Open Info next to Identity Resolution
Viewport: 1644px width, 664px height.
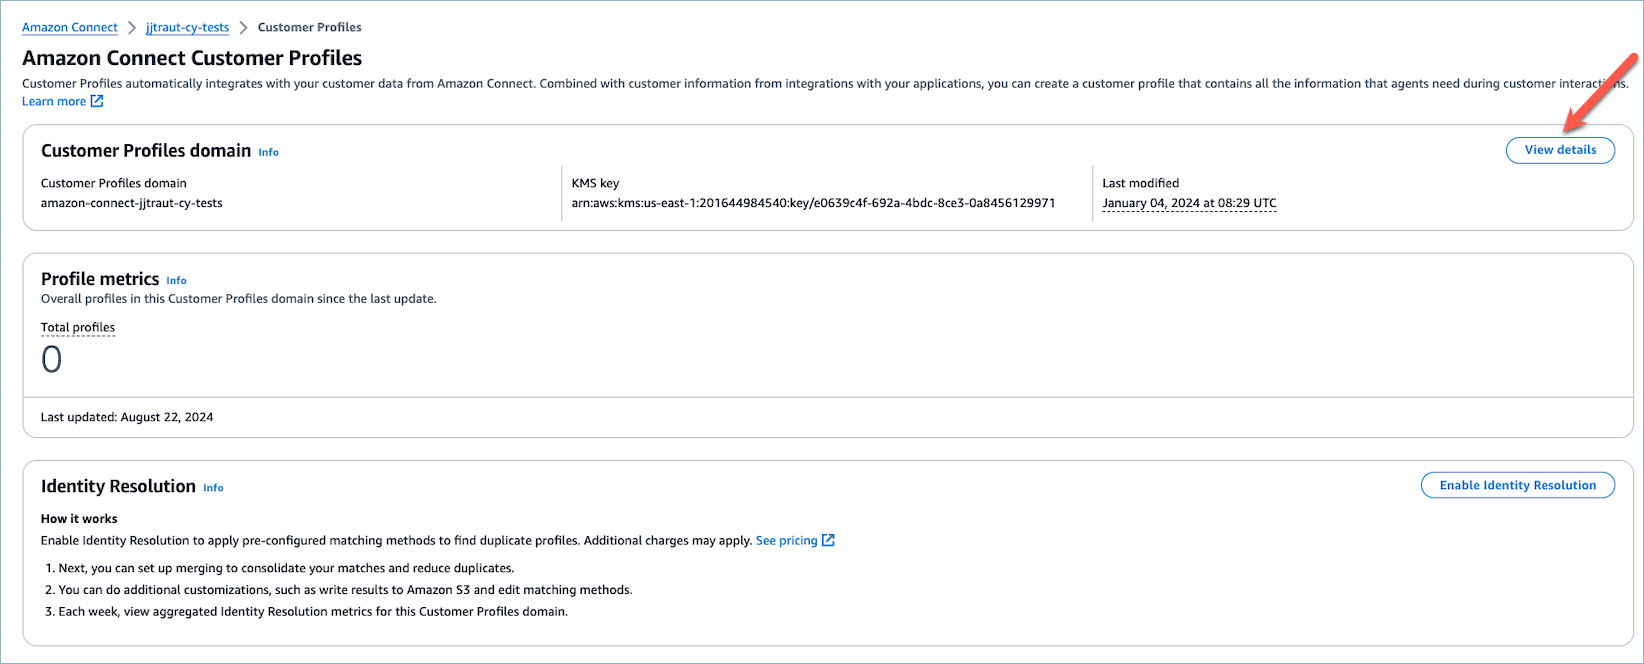[x=213, y=488]
